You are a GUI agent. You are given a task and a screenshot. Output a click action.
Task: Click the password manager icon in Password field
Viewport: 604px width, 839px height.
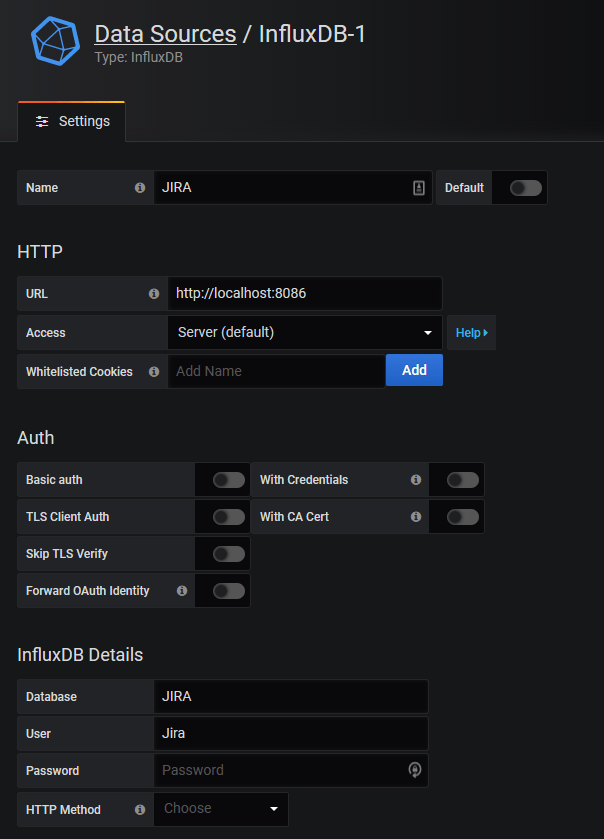[415, 770]
